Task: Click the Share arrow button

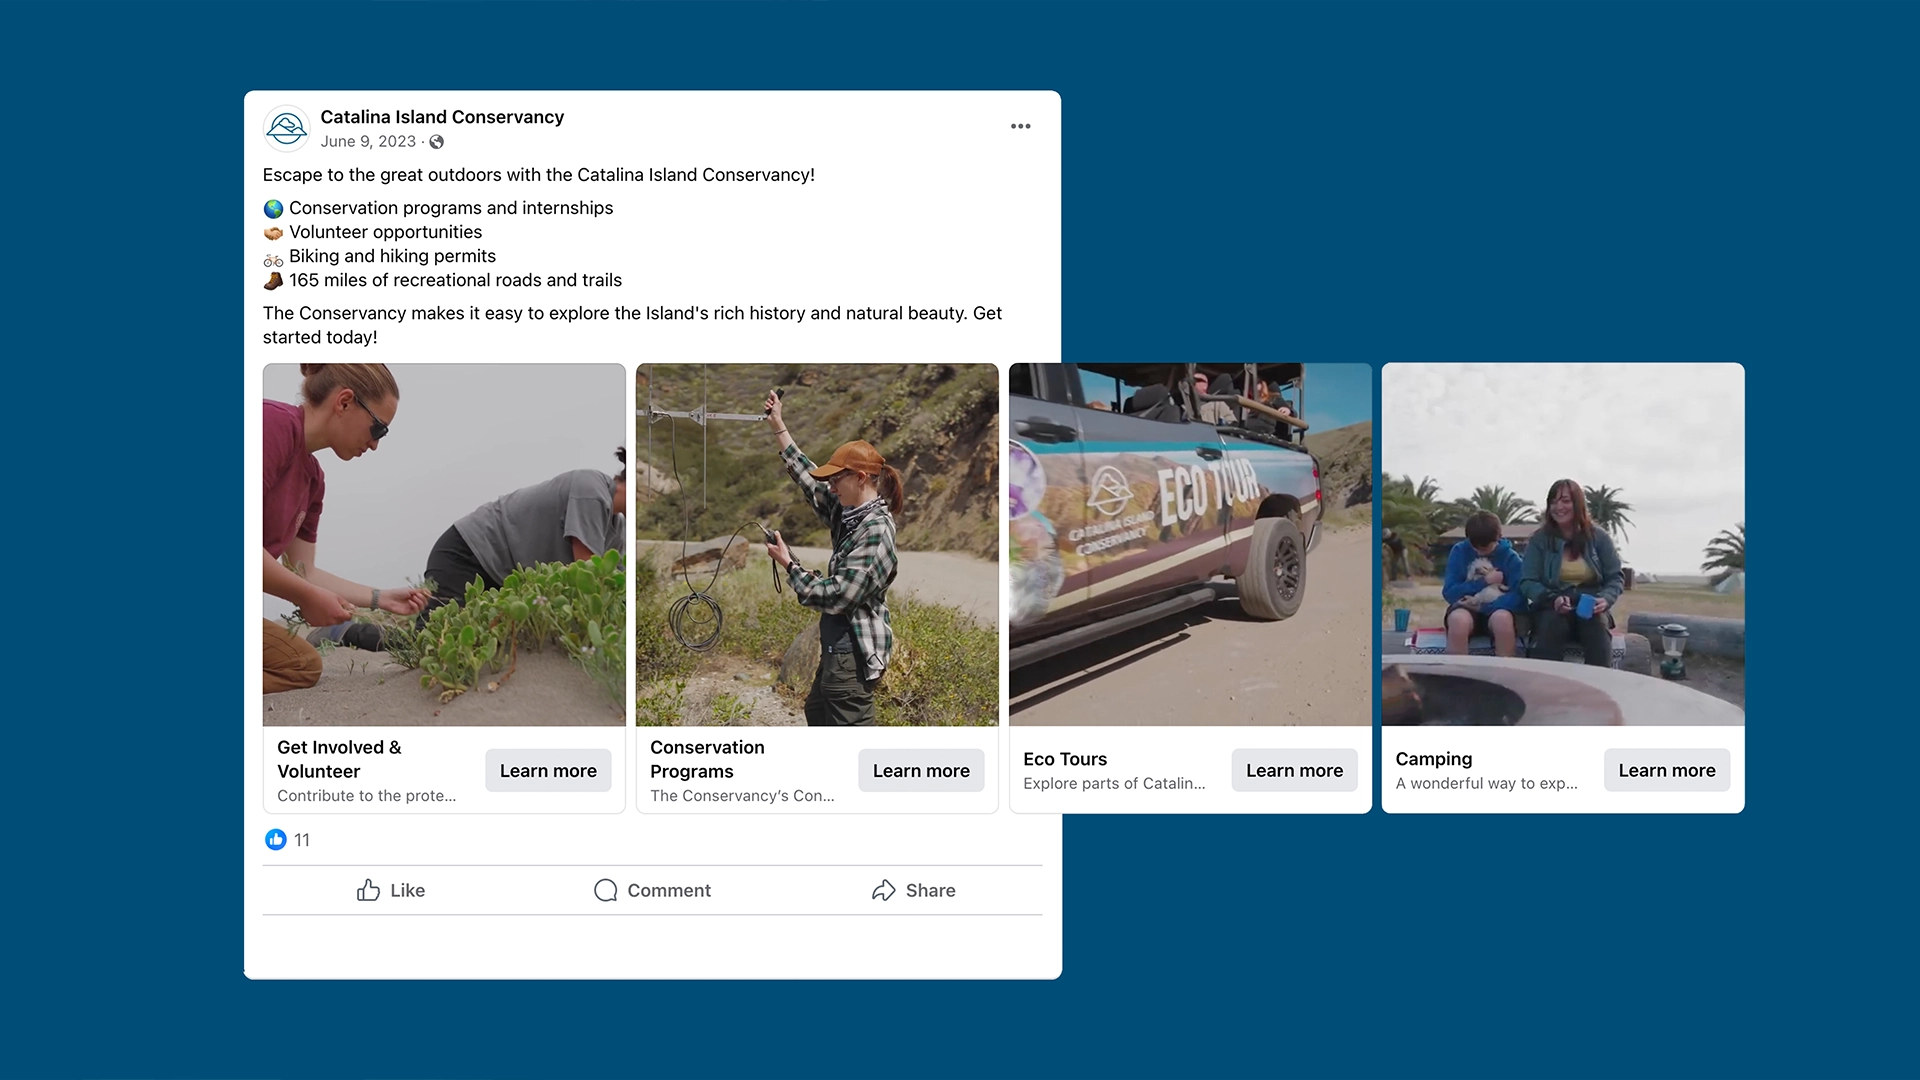Action: tap(913, 890)
